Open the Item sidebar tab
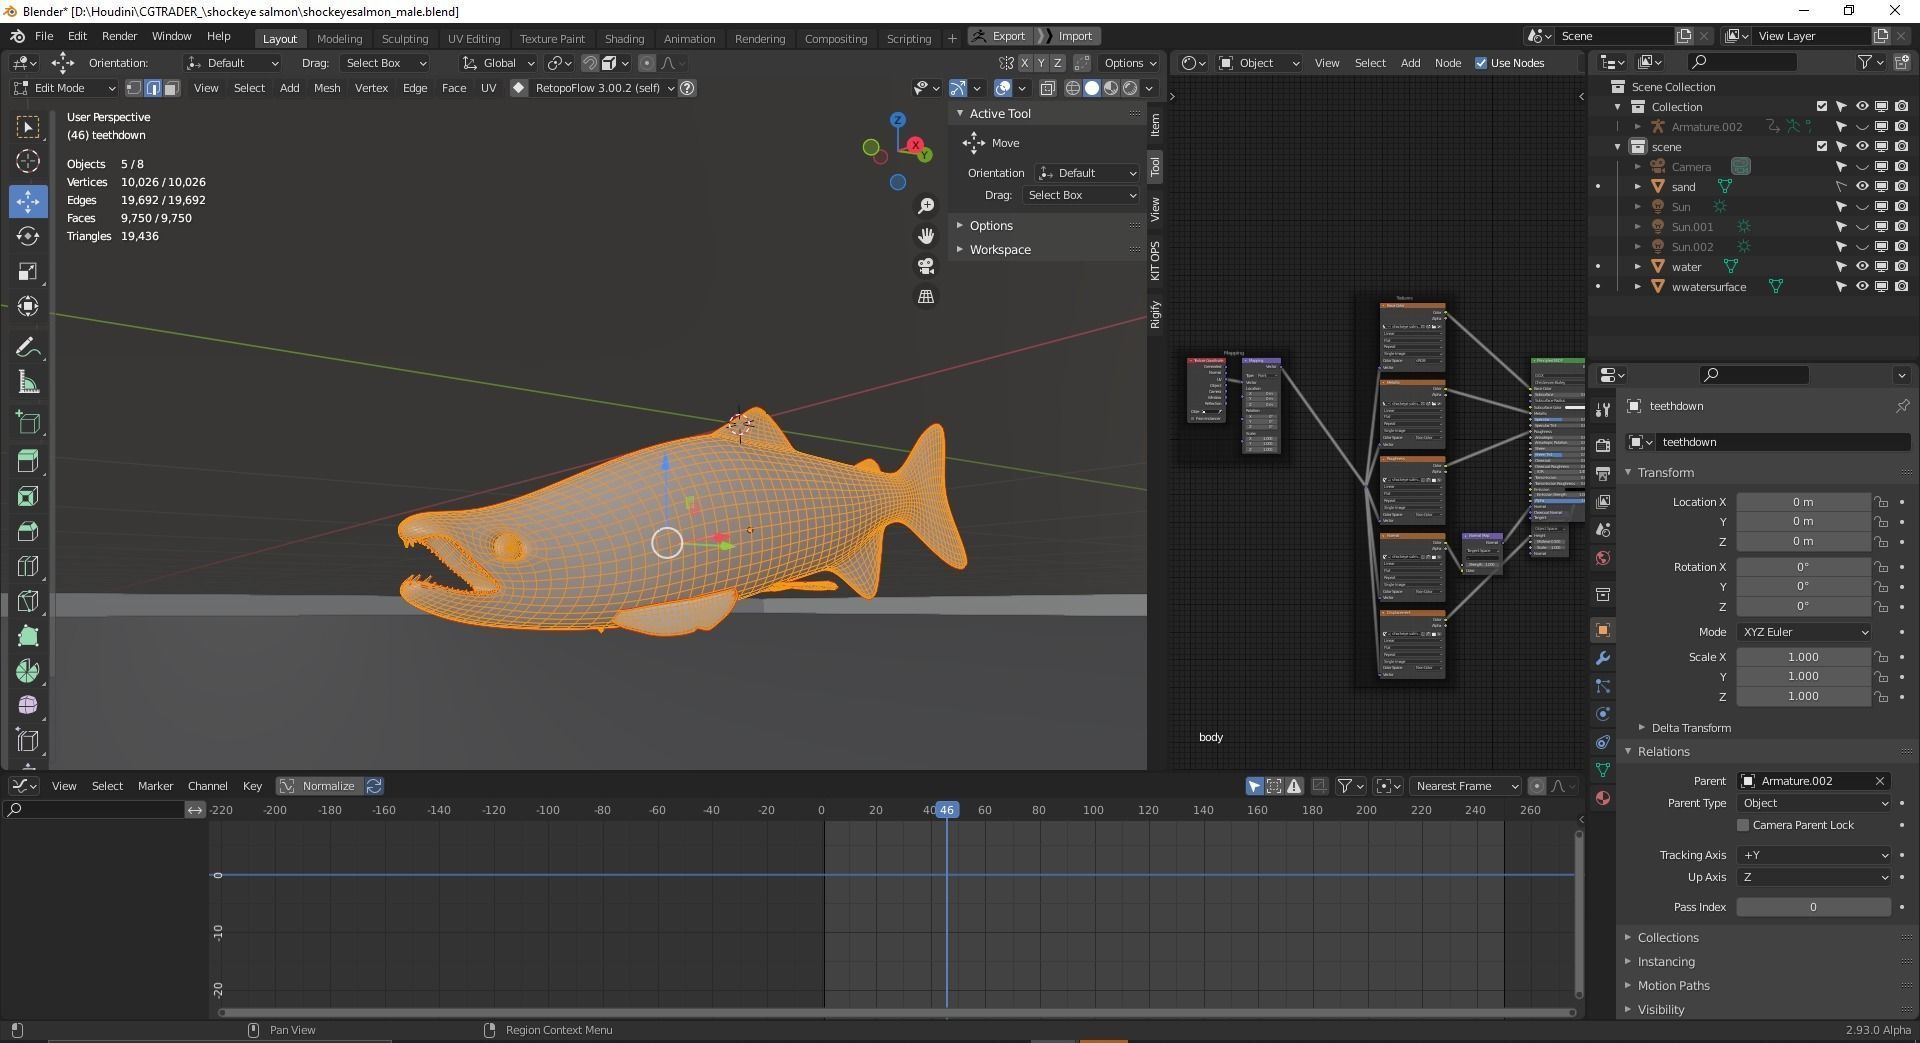Viewport: 1920px width, 1043px height. (x=1156, y=124)
